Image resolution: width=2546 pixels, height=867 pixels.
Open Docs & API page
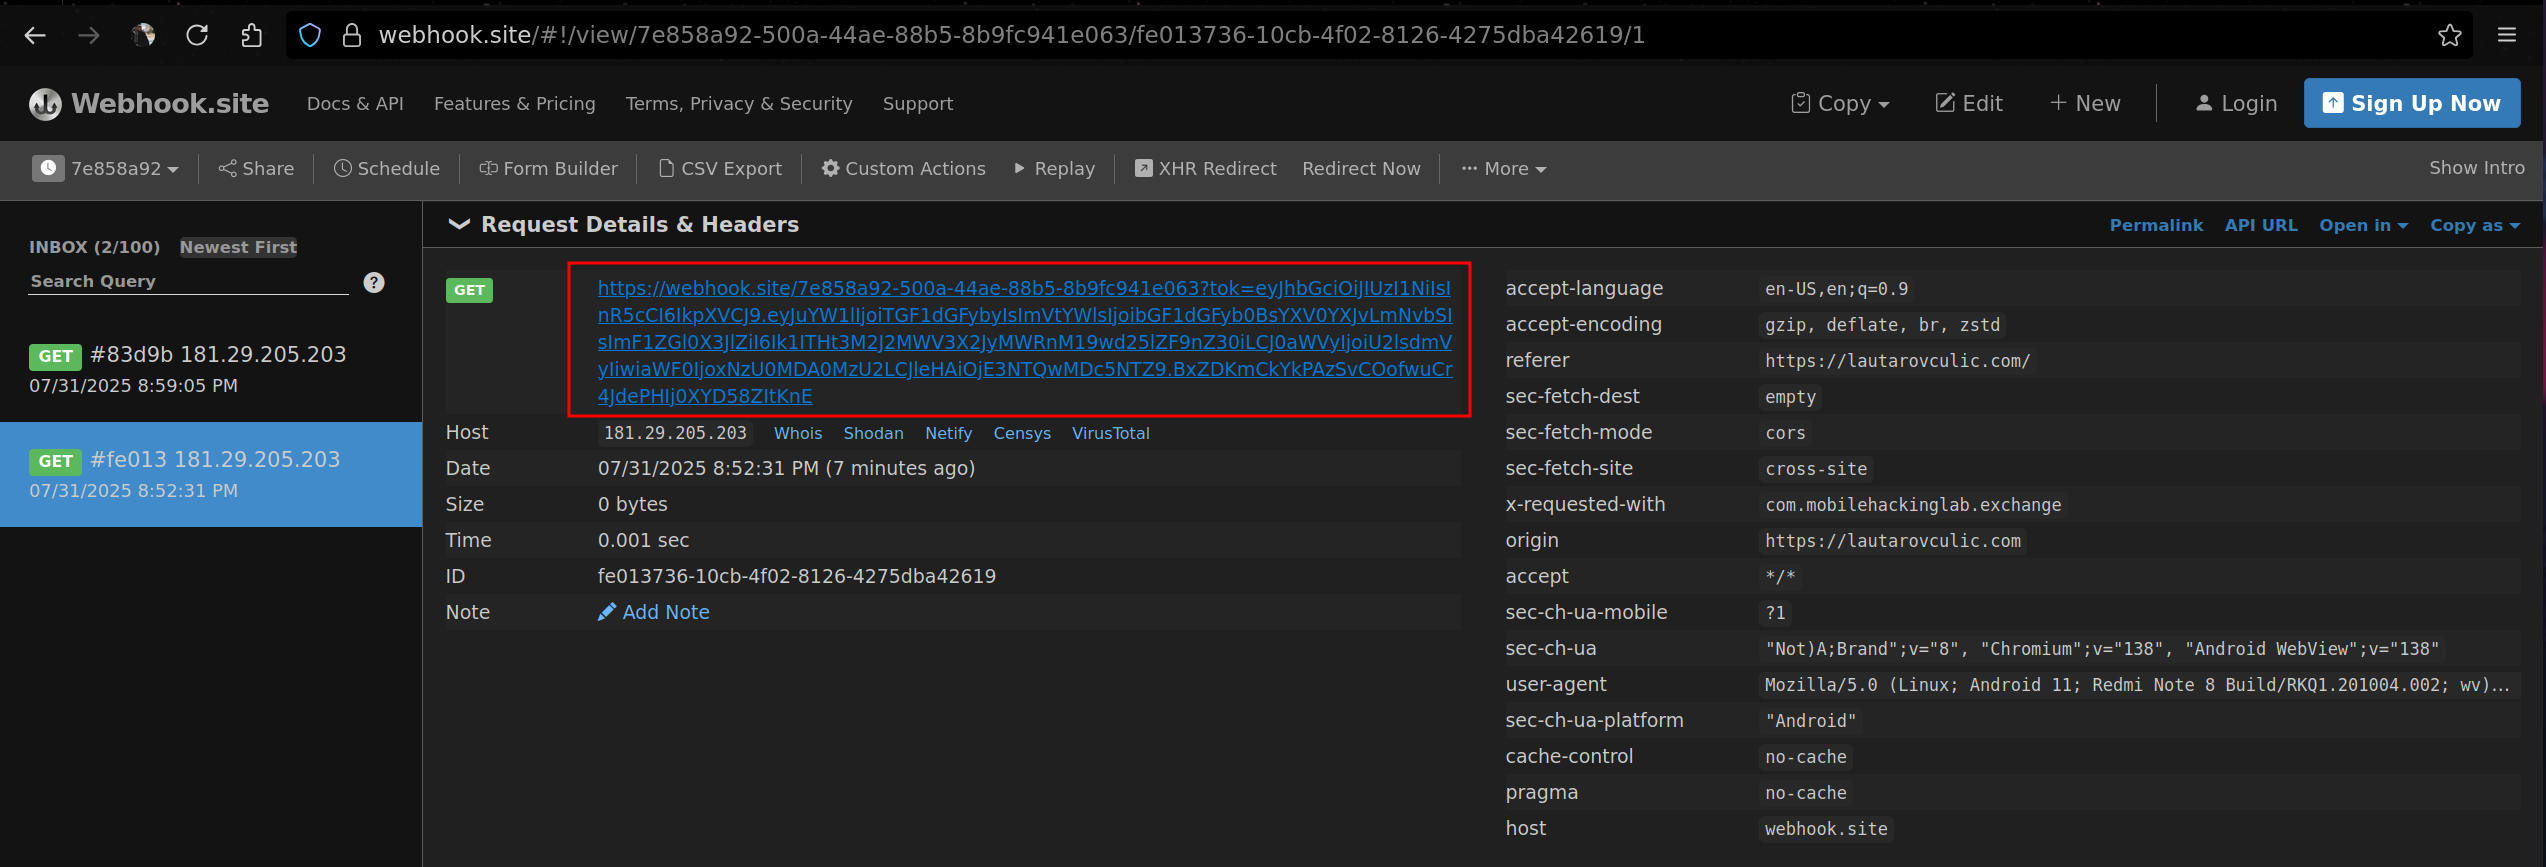pos(355,104)
